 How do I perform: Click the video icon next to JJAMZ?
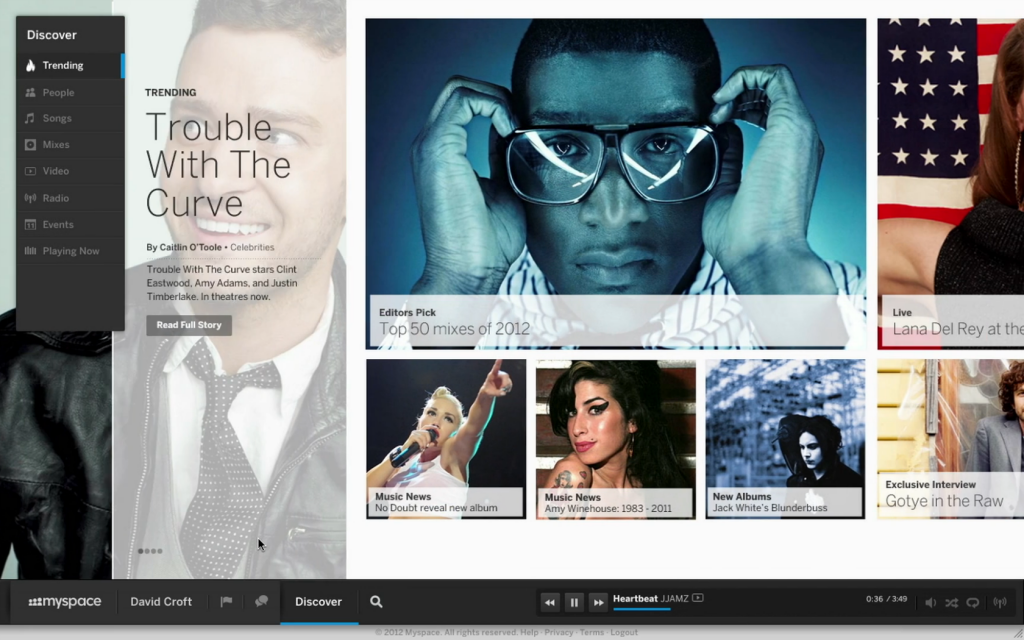coord(697,598)
